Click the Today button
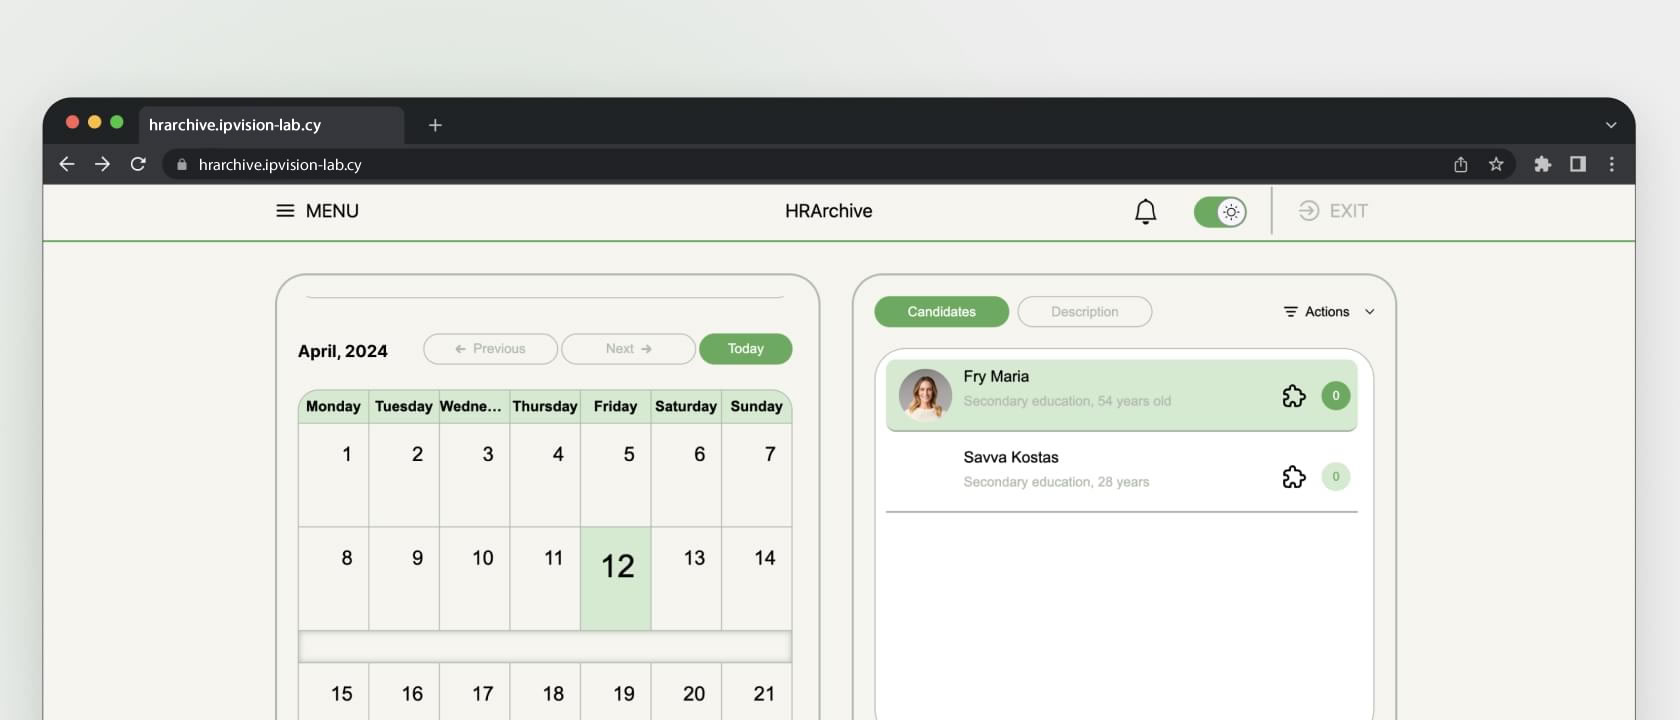This screenshot has height=720, width=1680. tap(745, 349)
